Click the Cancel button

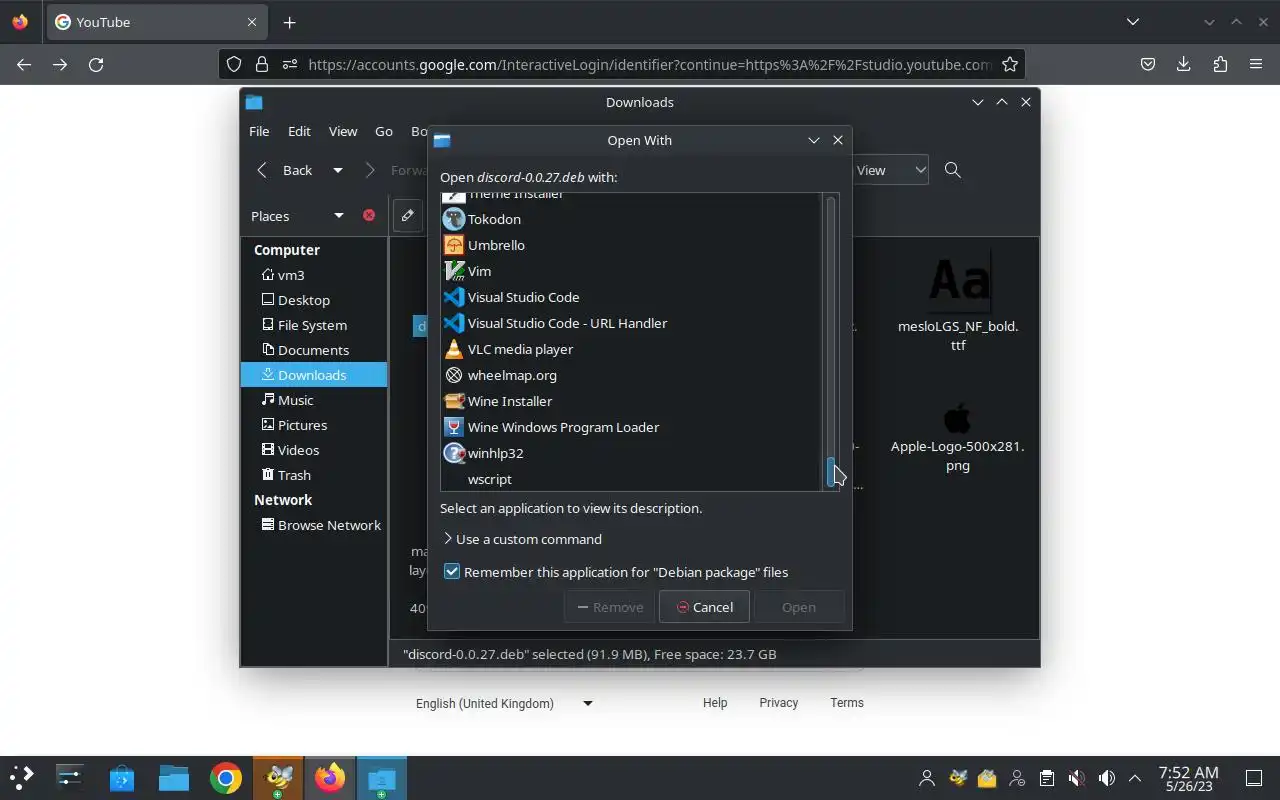pyautogui.click(x=704, y=607)
